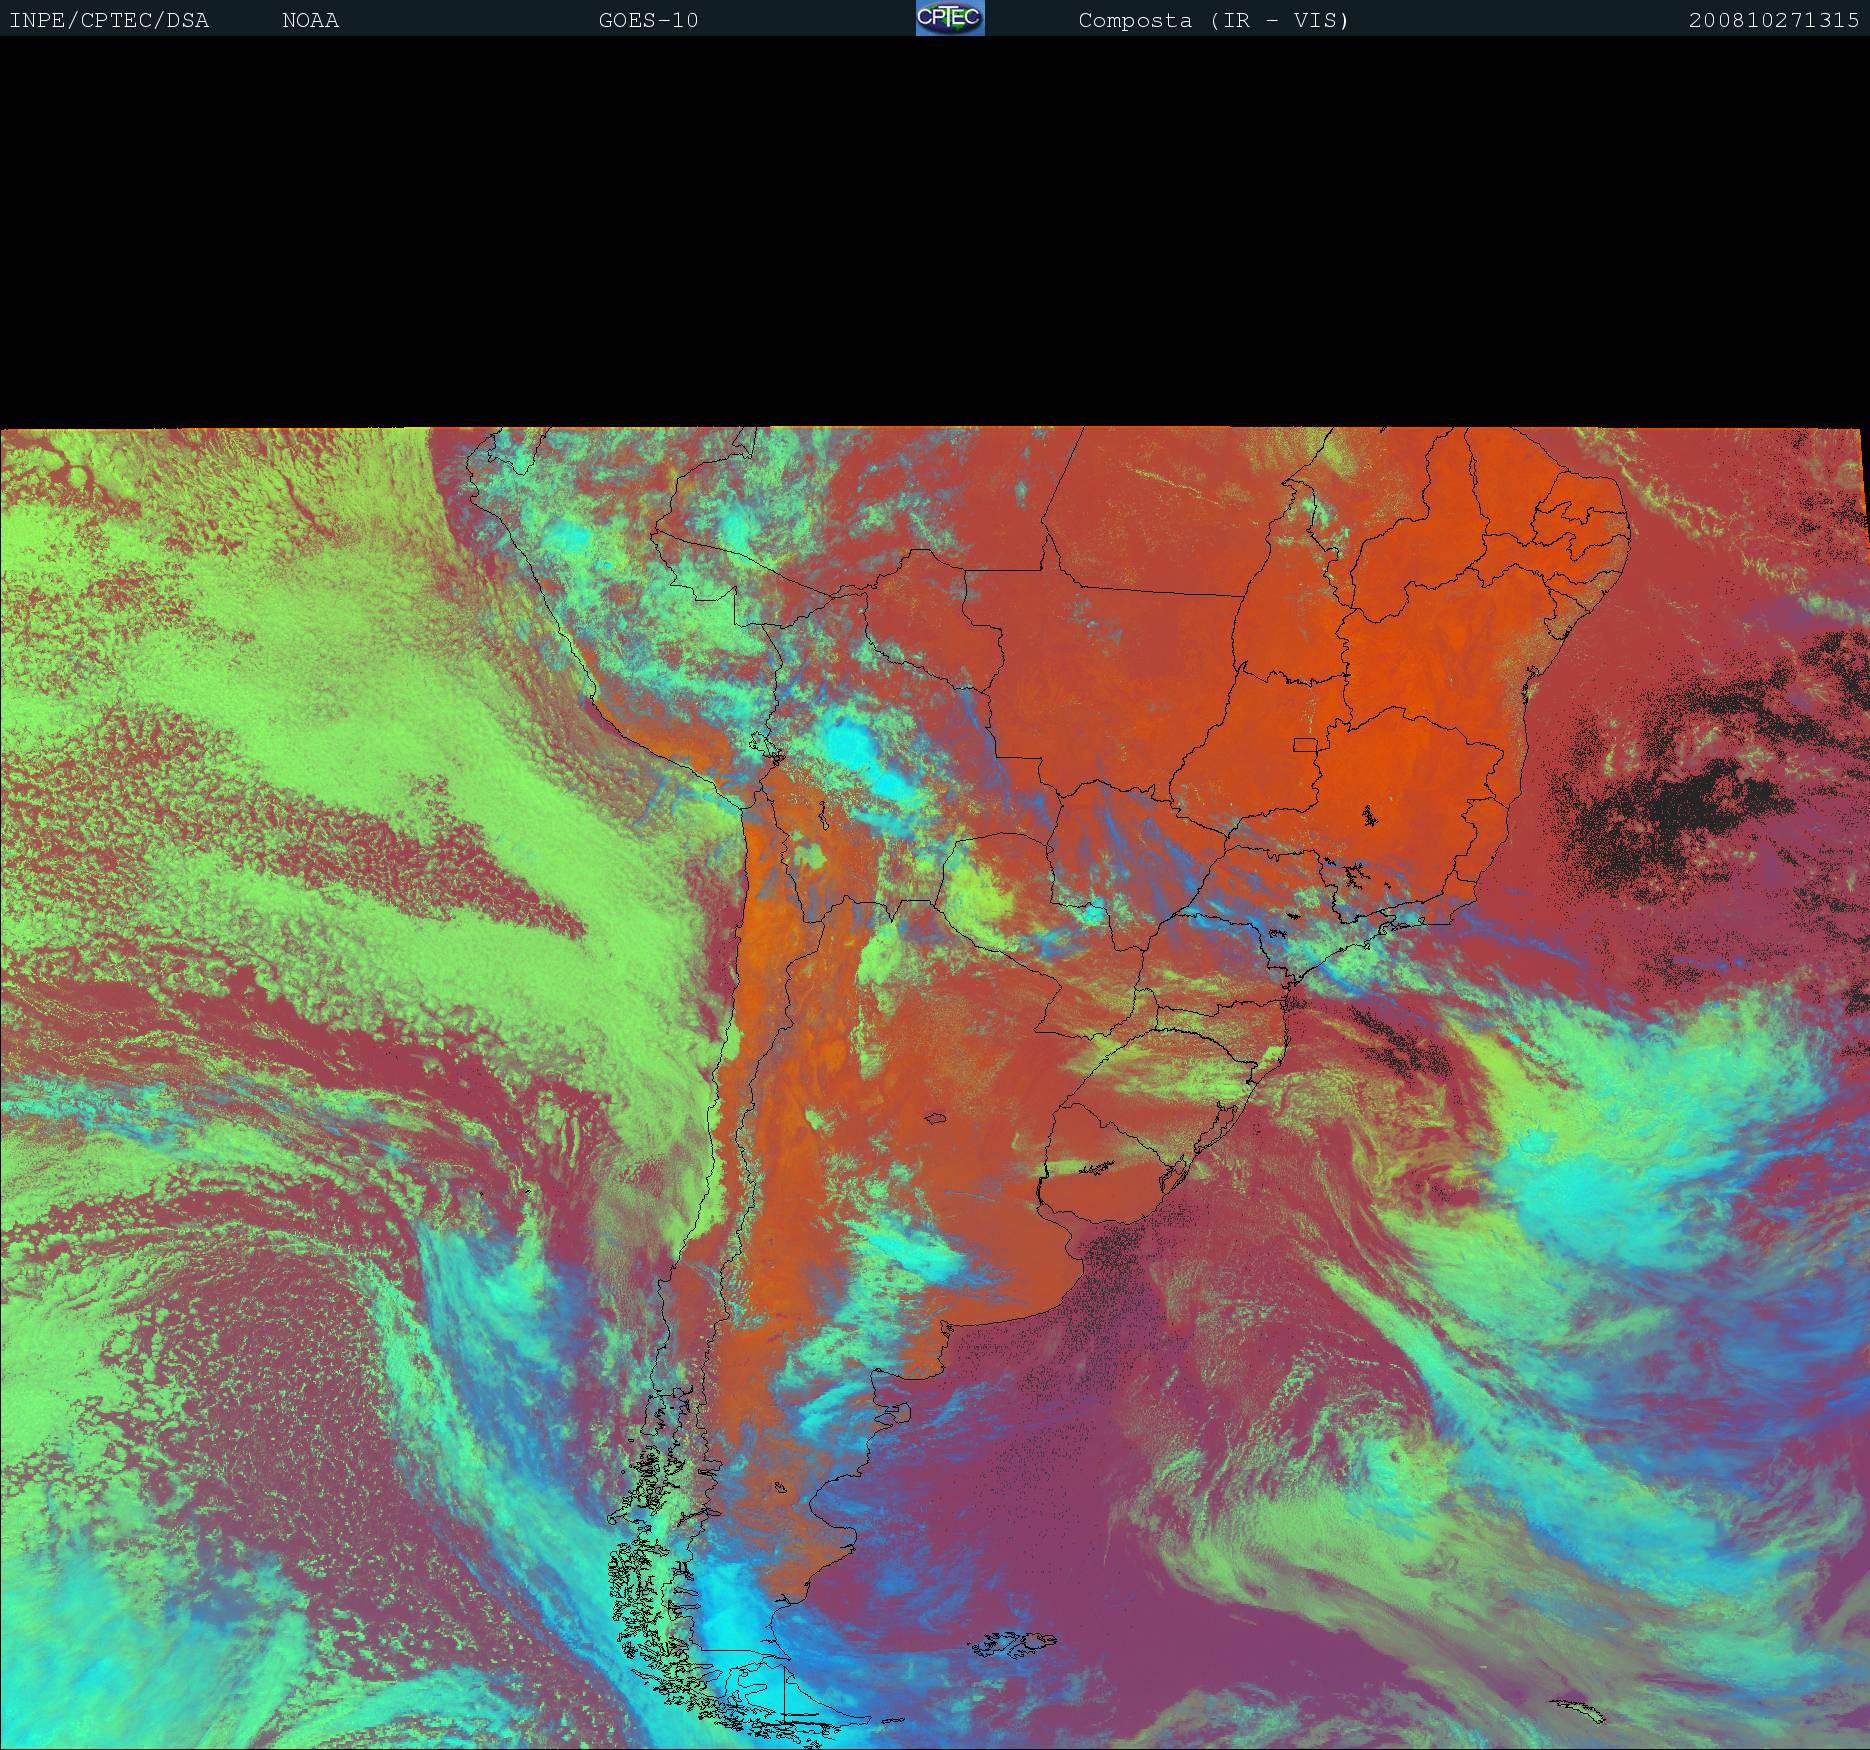Select the Mar Chiquita lake outline in Argentina
Image resolution: width=1870 pixels, height=1750 pixels.
[937, 1119]
